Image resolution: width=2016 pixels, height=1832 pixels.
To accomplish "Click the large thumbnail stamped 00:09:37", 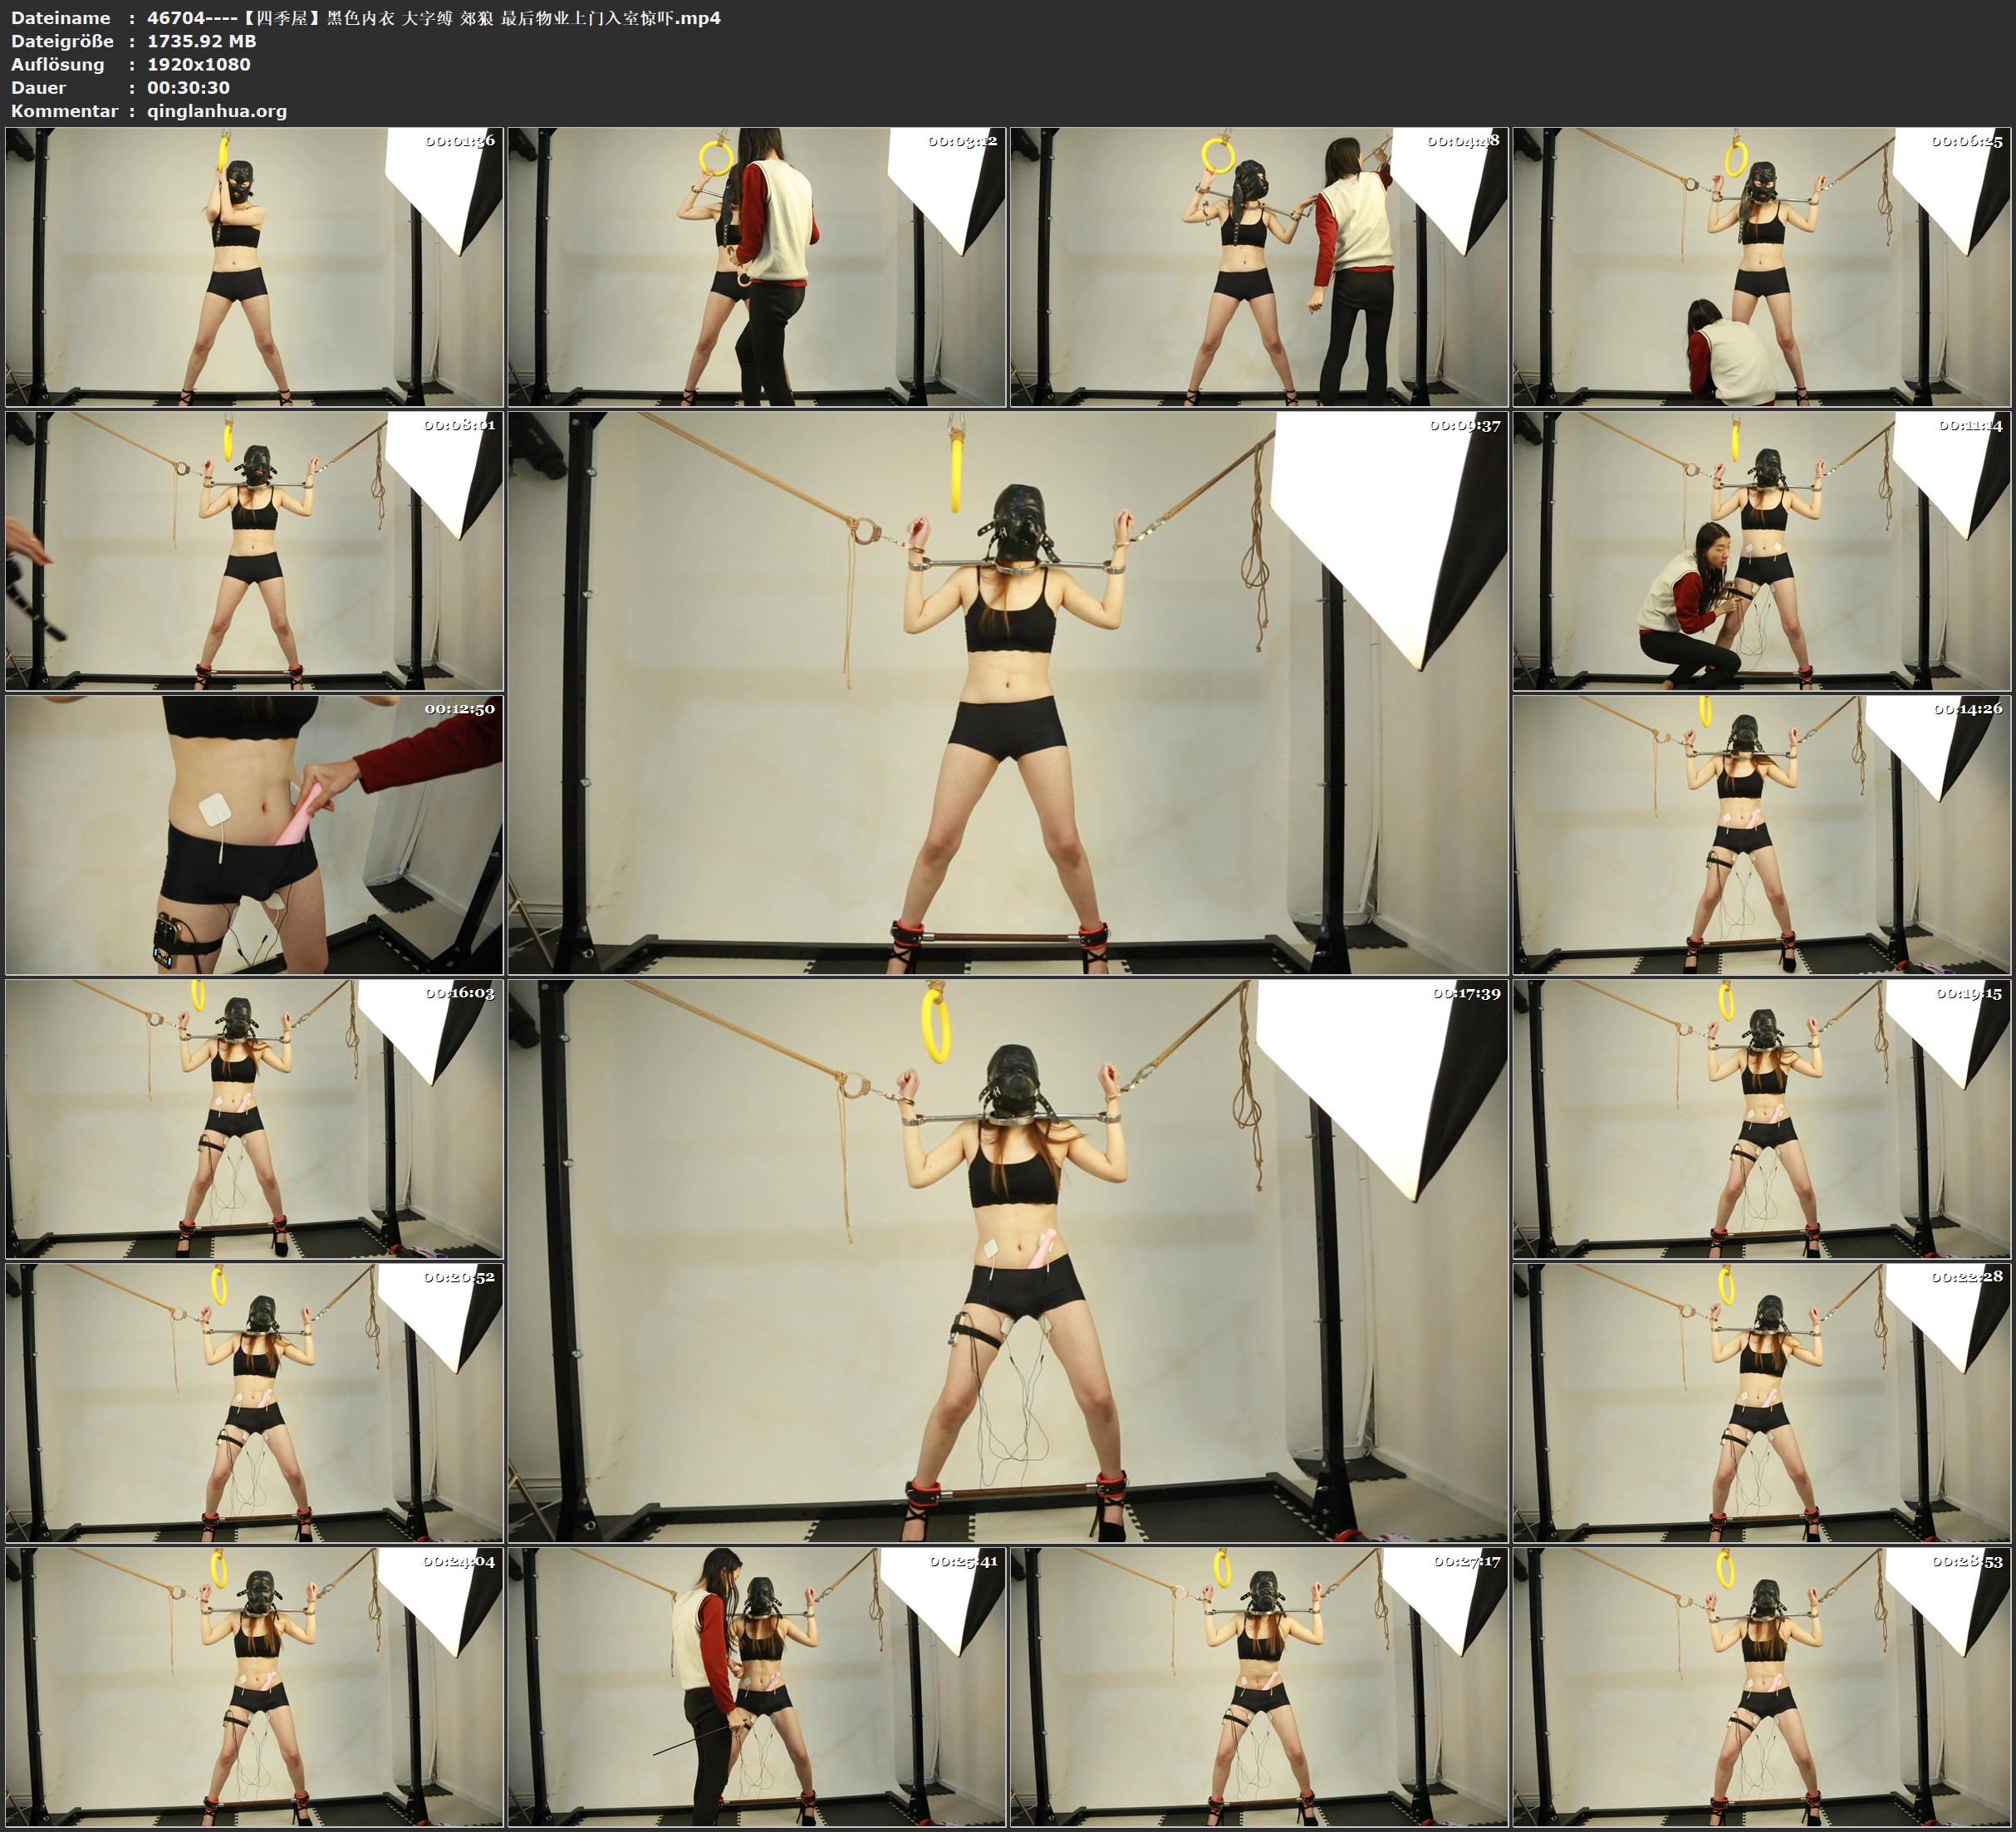I will 1008,692.
